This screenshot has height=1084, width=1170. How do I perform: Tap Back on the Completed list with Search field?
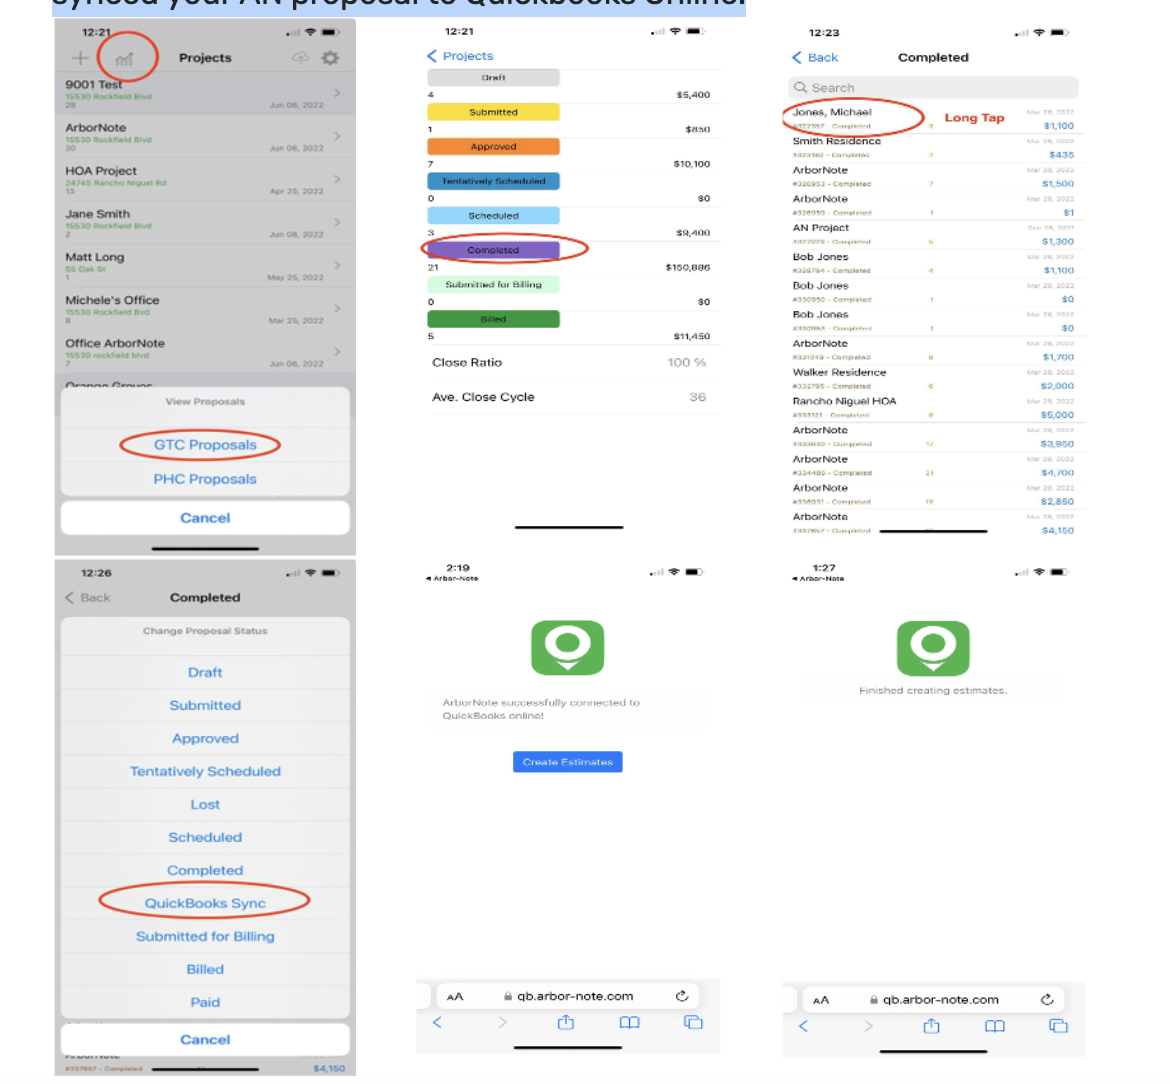click(x=815, y=57)
